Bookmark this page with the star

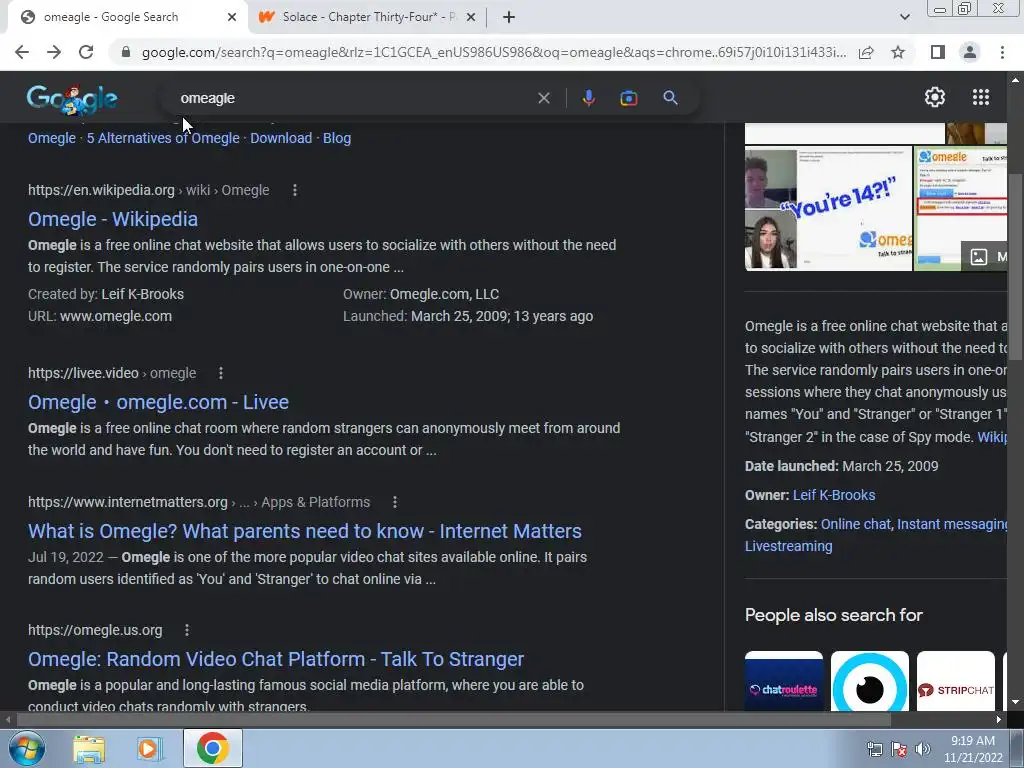[898, 52]
